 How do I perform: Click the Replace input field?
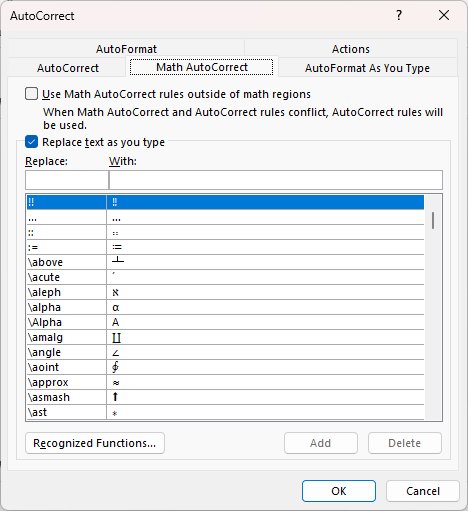coord(67,180)
